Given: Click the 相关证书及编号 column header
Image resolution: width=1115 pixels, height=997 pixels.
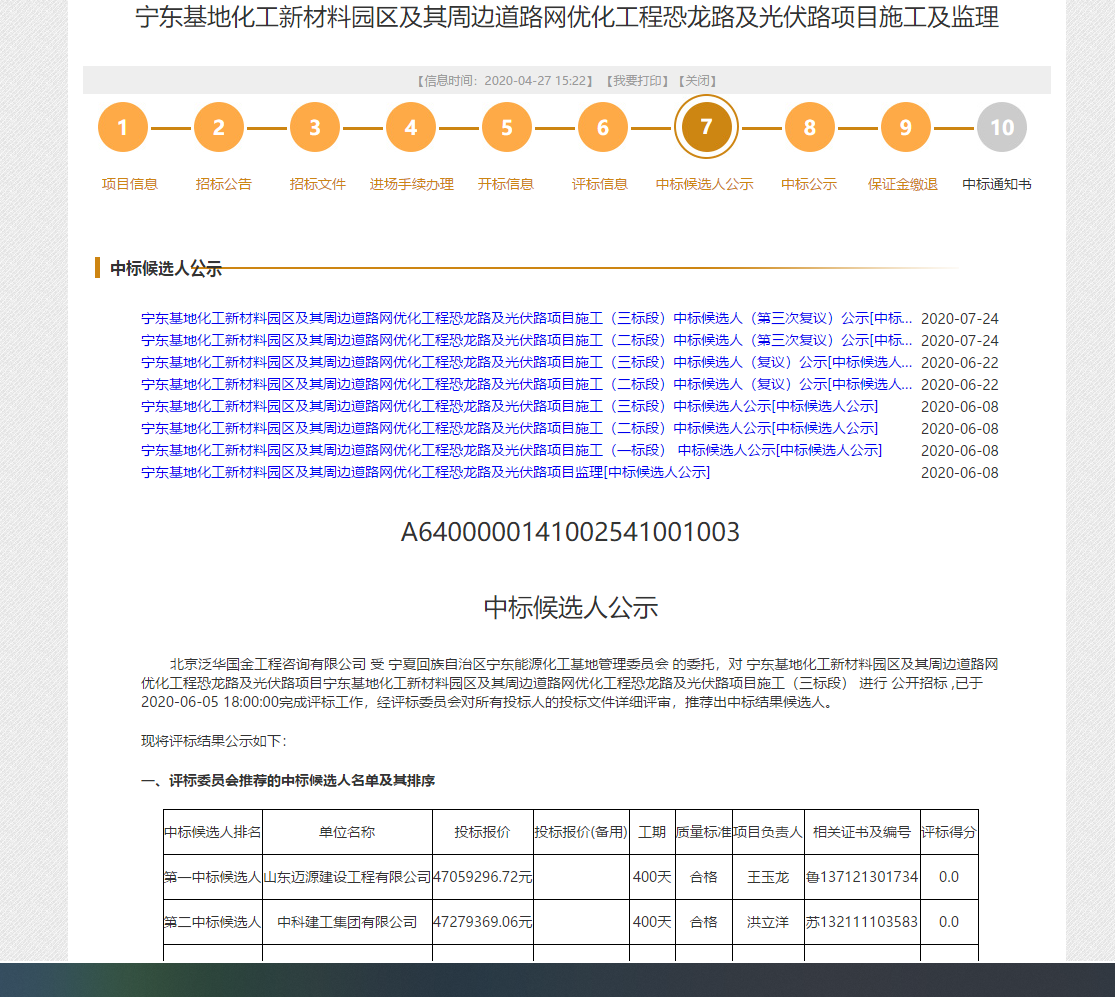Looking at the screenshot, I should tap(862, 832).
